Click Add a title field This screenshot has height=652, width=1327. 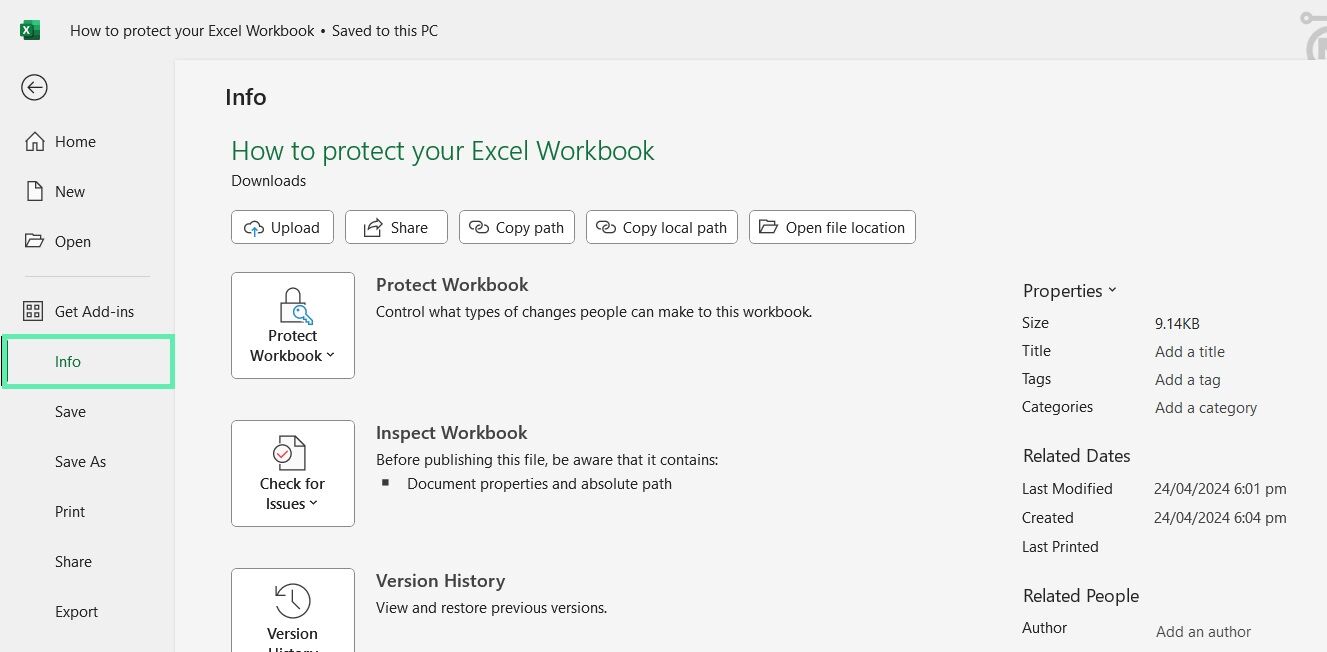pyautogui.click(x=1189, y=351)
